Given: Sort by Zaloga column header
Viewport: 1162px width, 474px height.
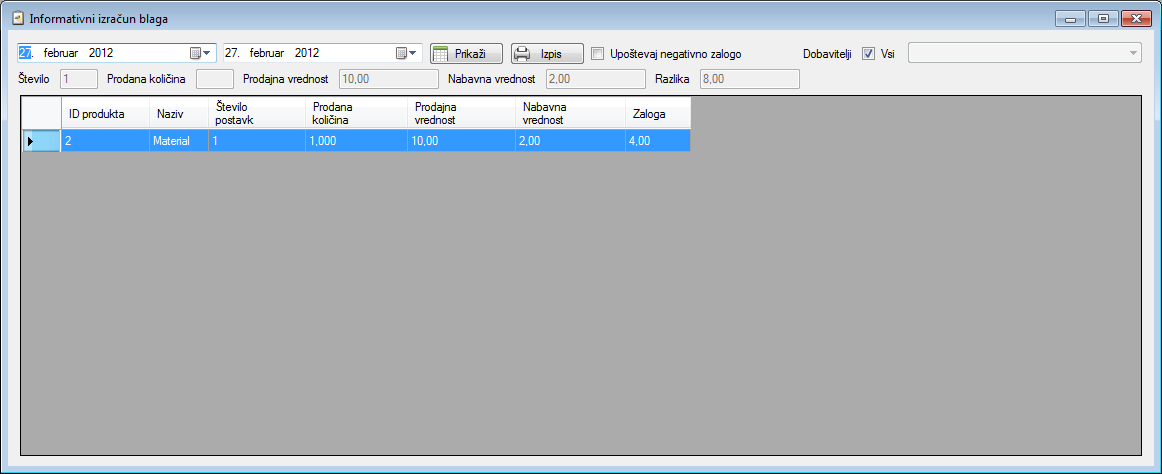Looking at the screenshot, I should [657, 114].
